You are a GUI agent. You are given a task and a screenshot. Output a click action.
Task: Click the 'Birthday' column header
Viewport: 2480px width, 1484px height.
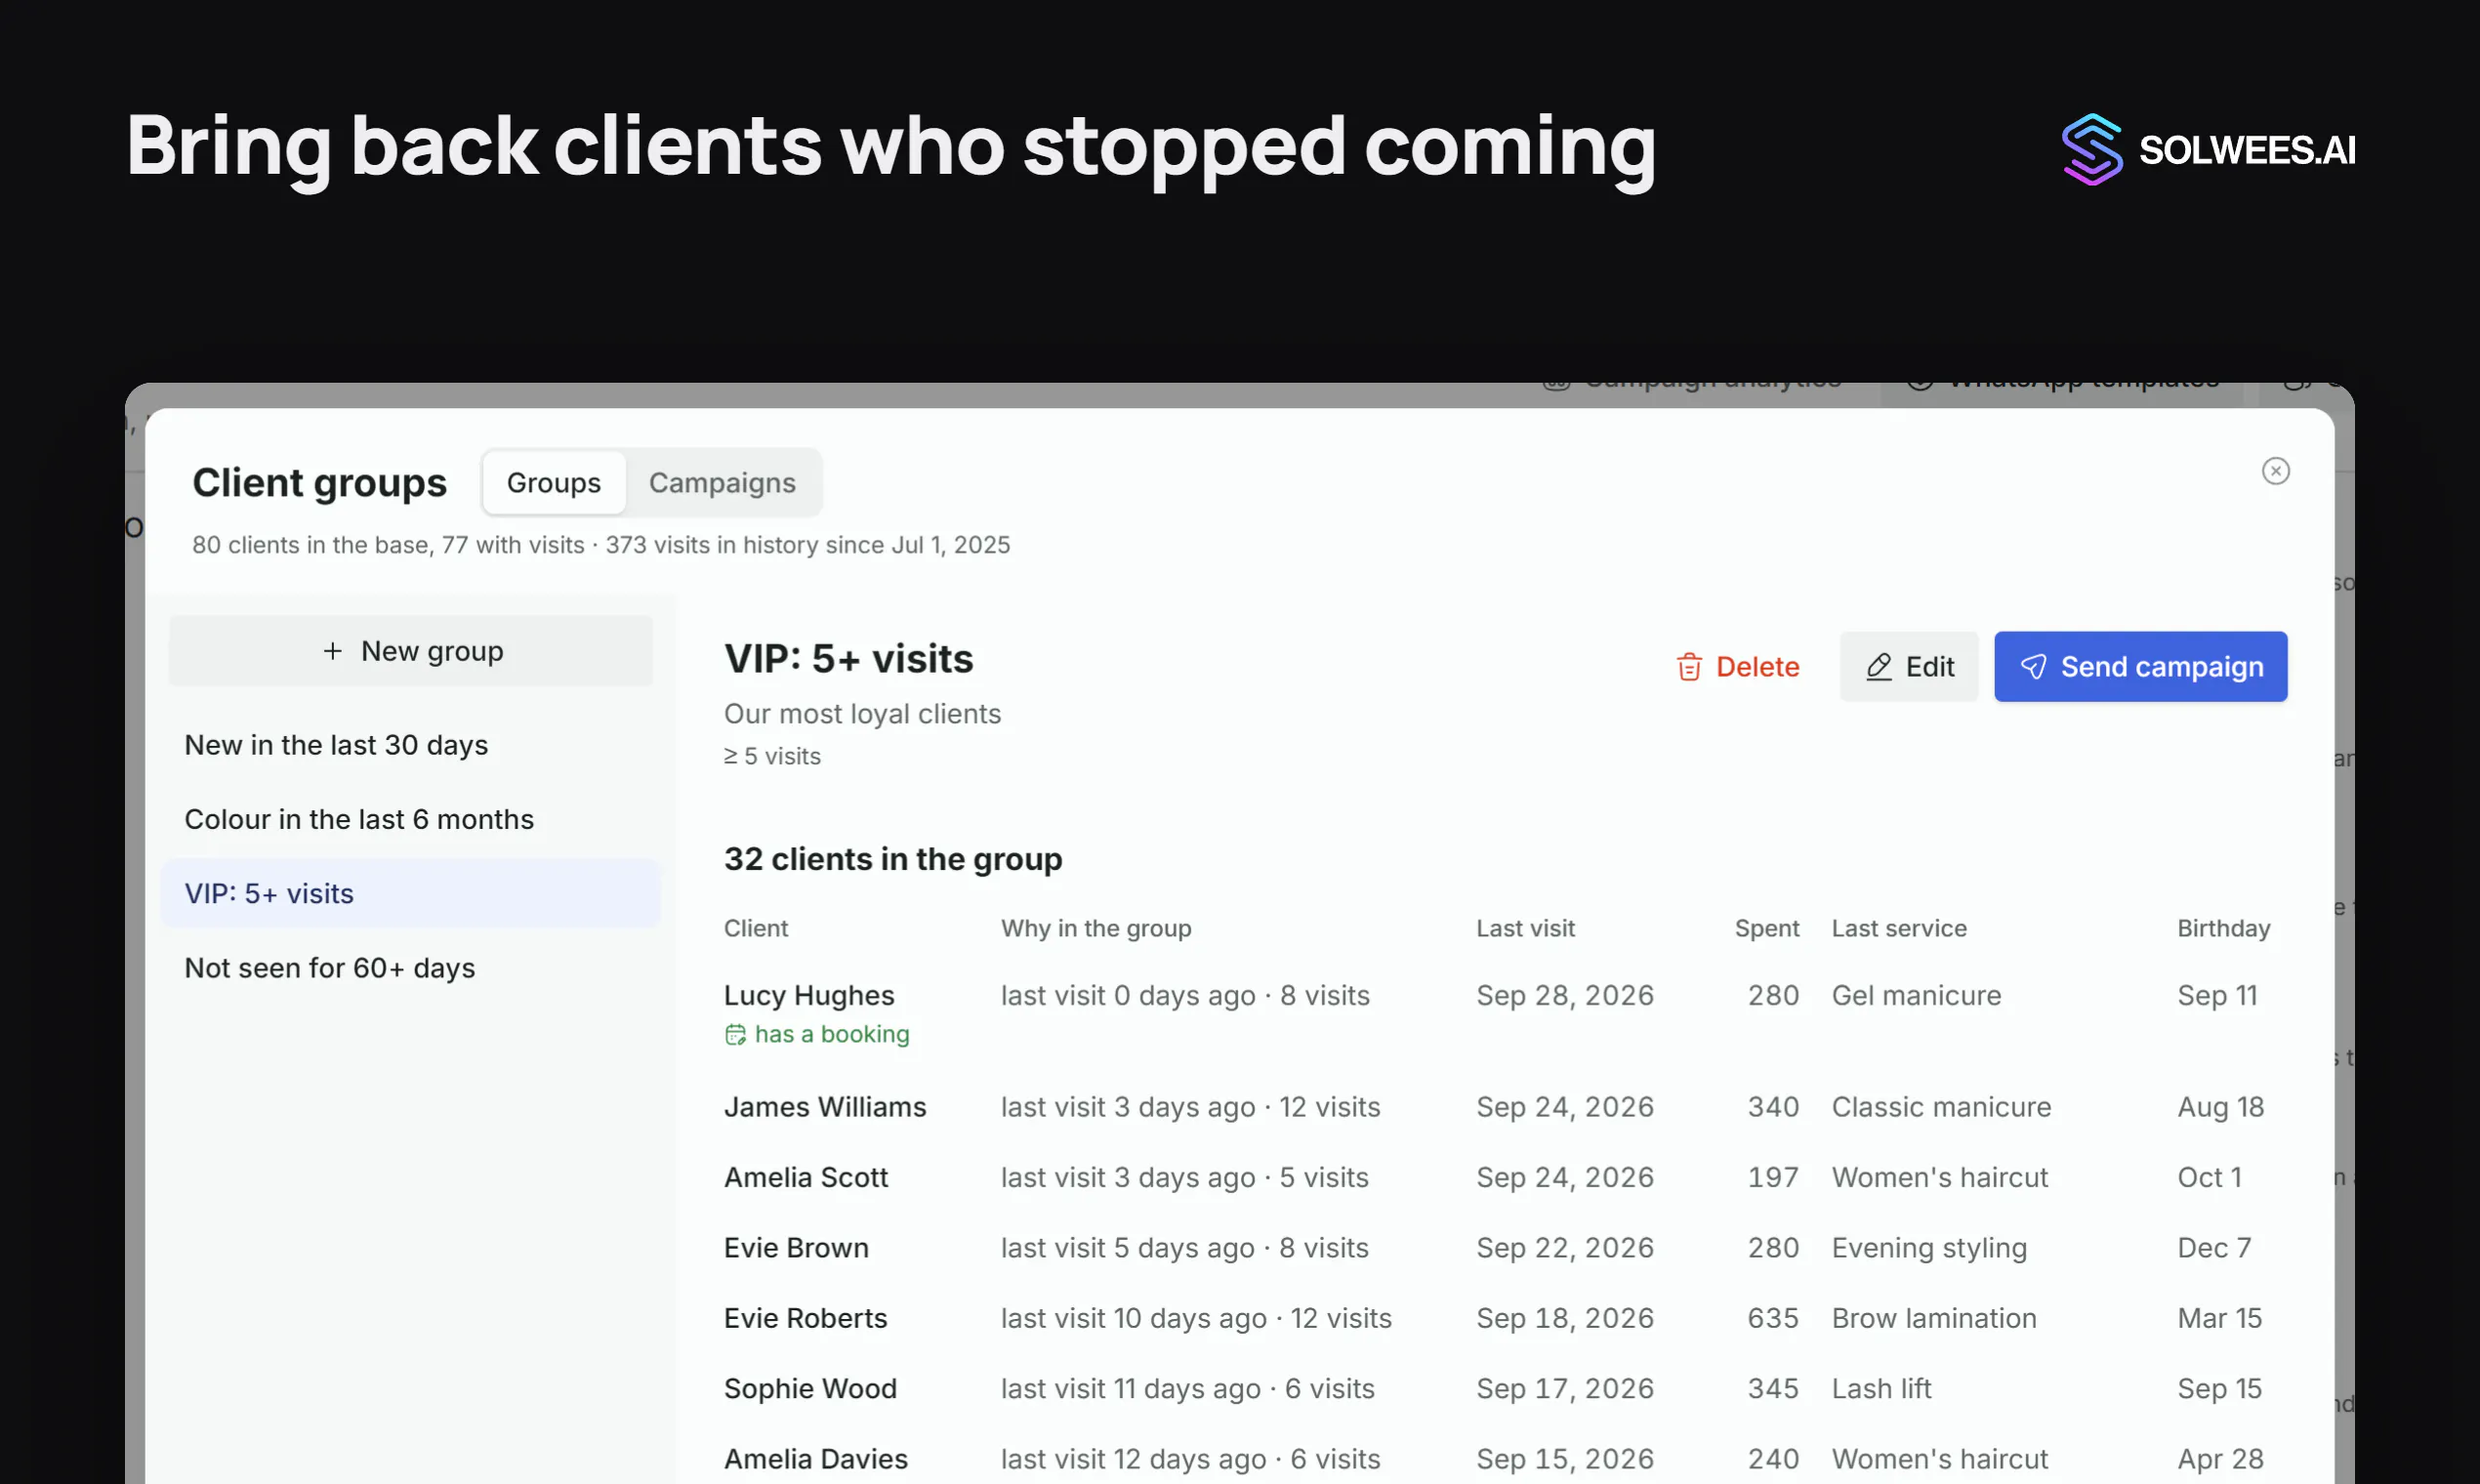pos(2223,929)
